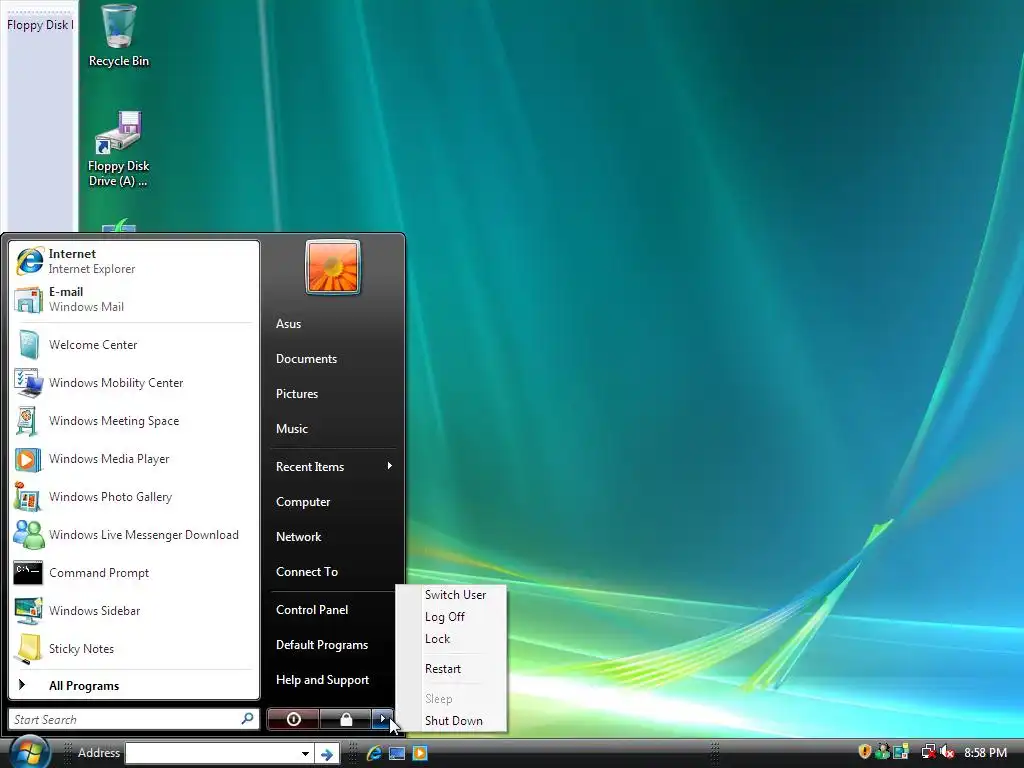Click the network disconnected tray icon

[928, 752]
